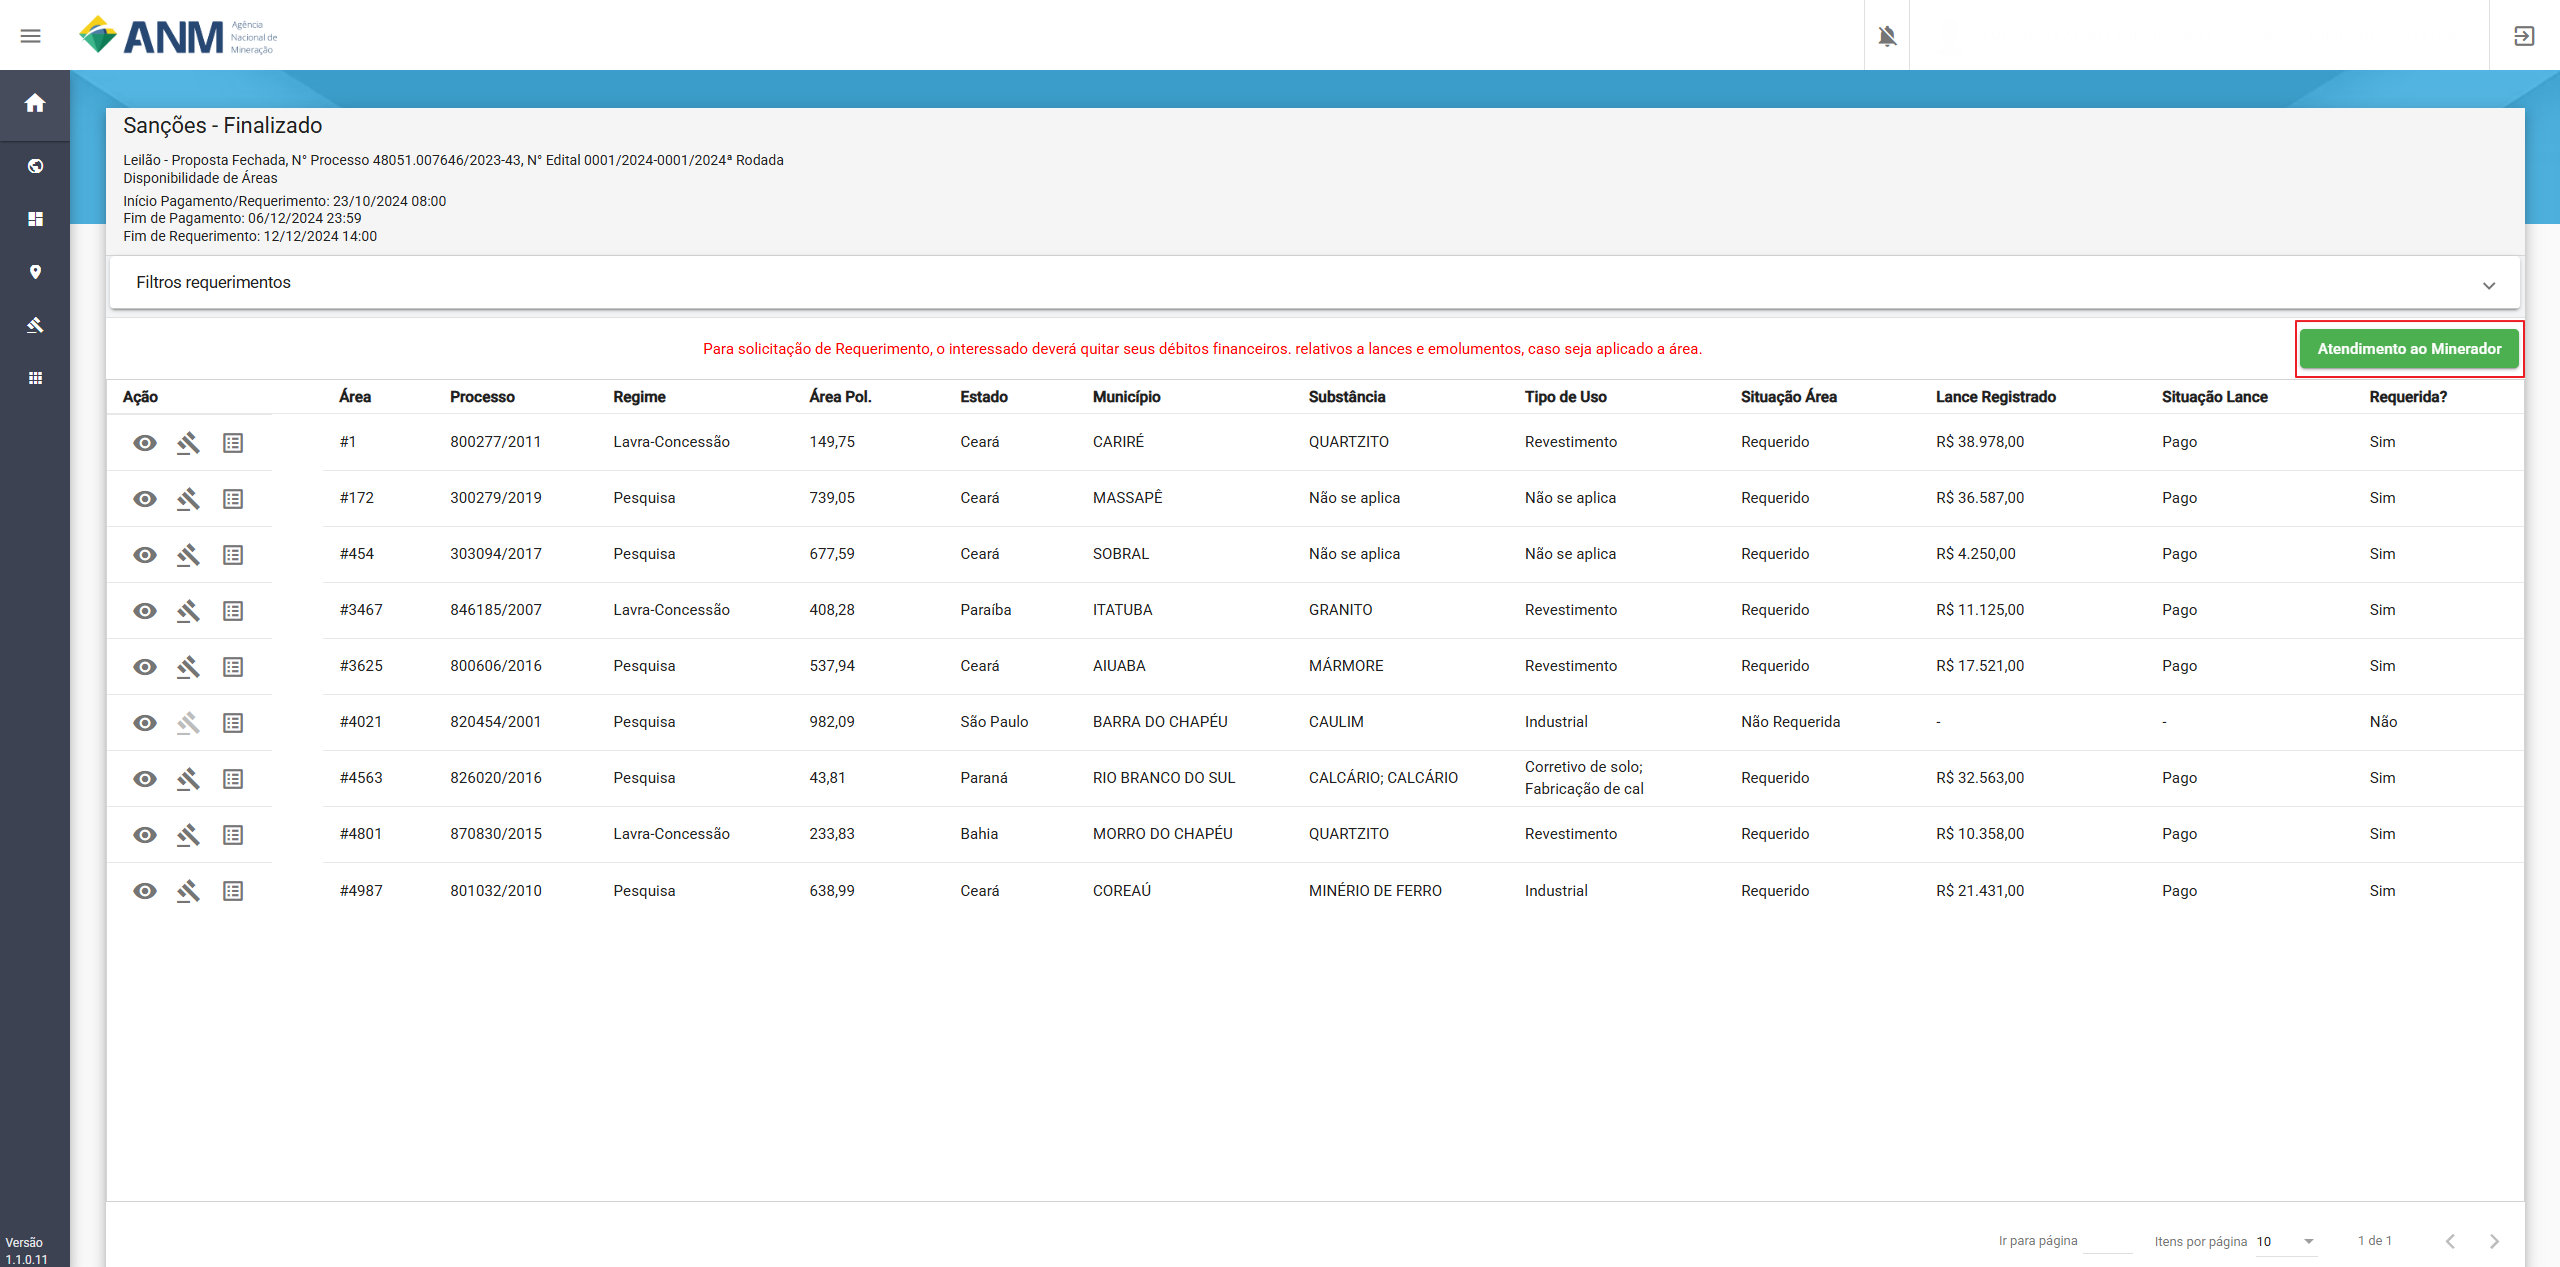View details of area #4021
Viewport: 2560px width, 1267px height.
click(145, 723)
